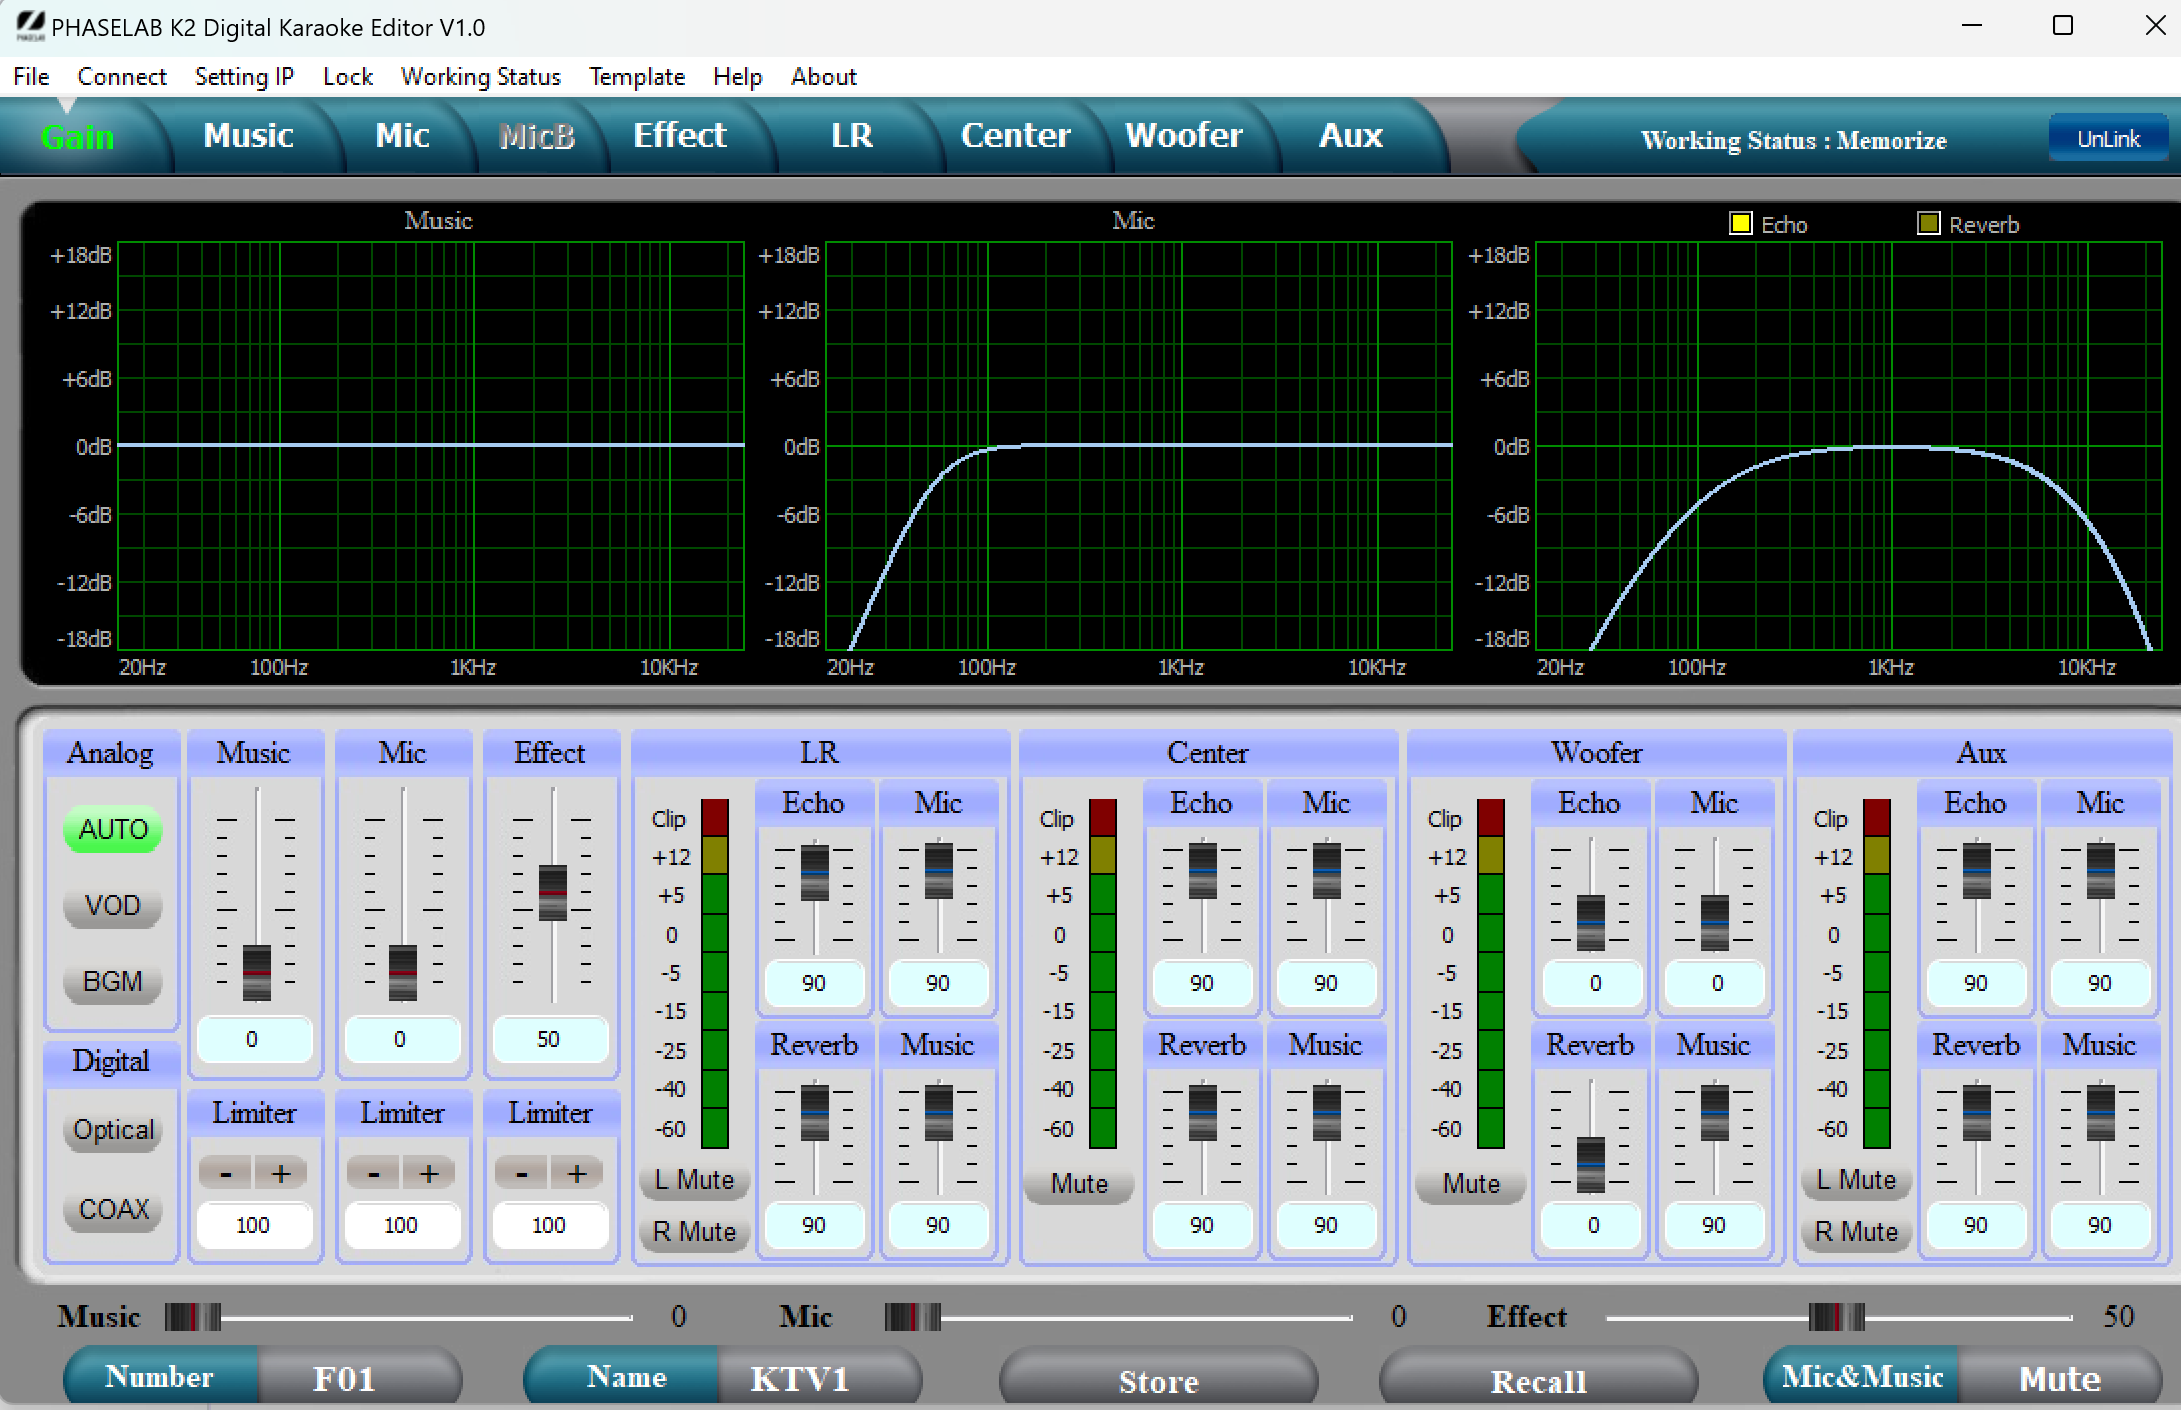Open the Woofer tab
This screenshot has width=2181, height=1410.
coord(1184,136)
